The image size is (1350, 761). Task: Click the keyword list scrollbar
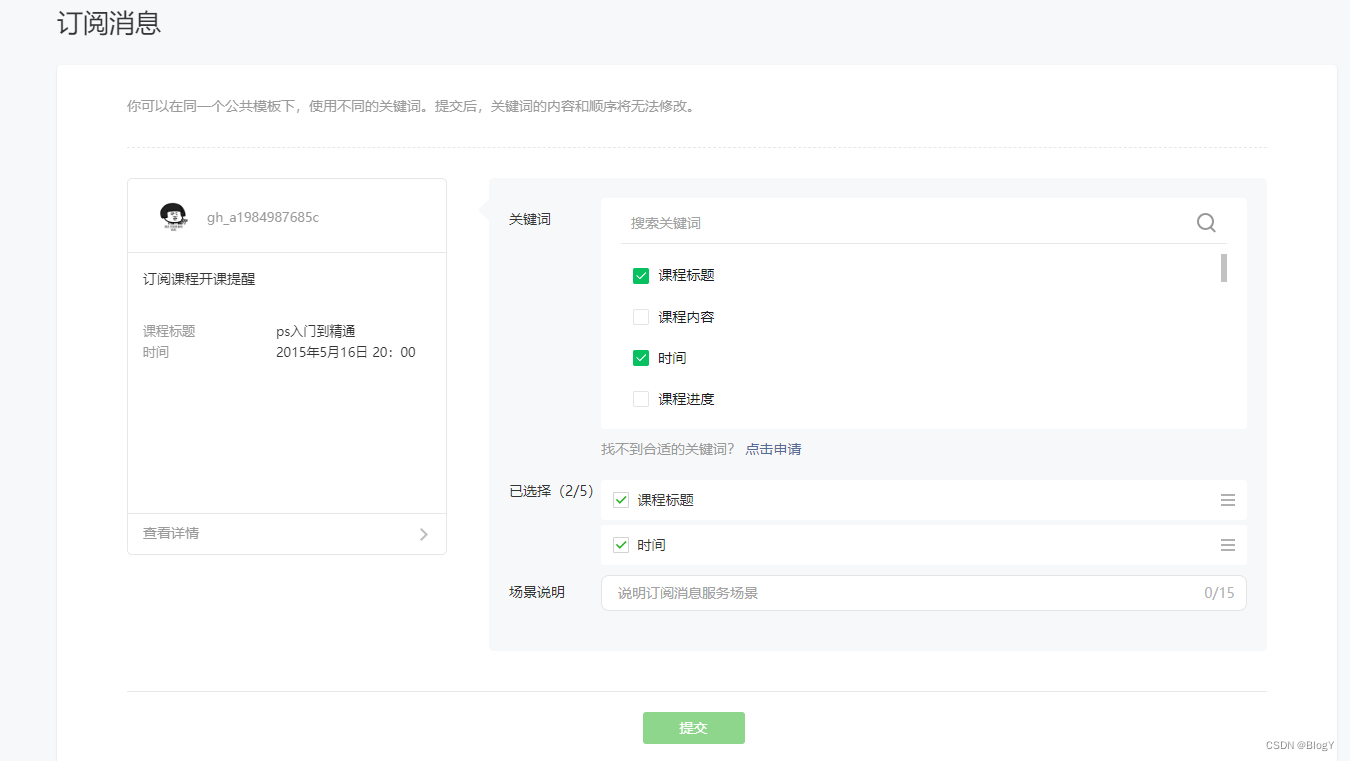point(1223,268)
